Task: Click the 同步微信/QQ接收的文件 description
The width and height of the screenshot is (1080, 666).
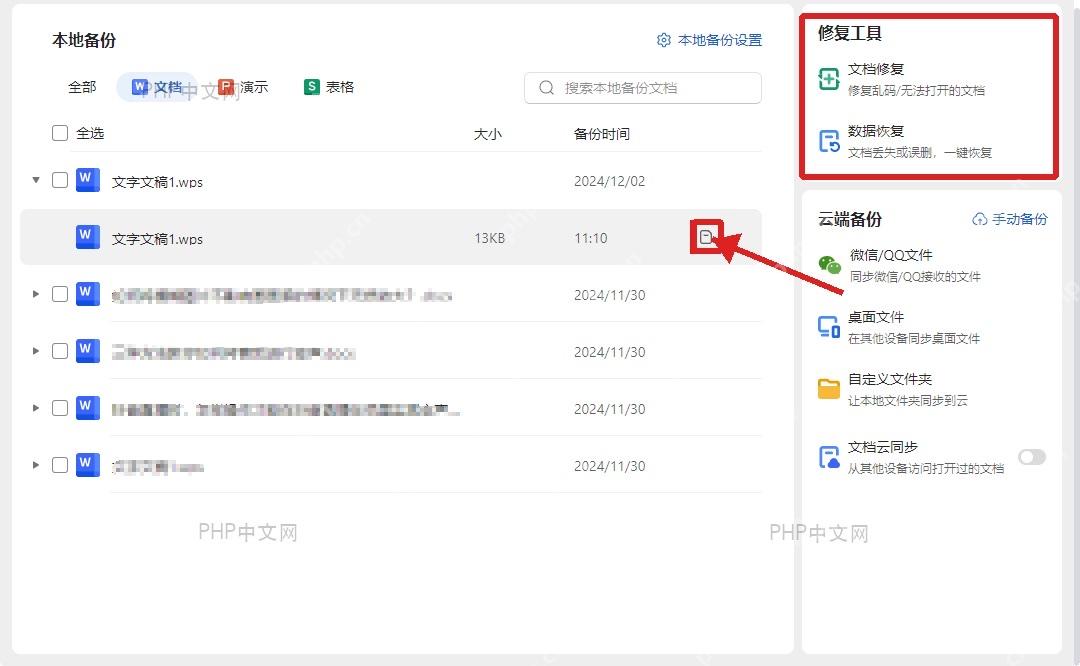Action: tap(915, 276)
